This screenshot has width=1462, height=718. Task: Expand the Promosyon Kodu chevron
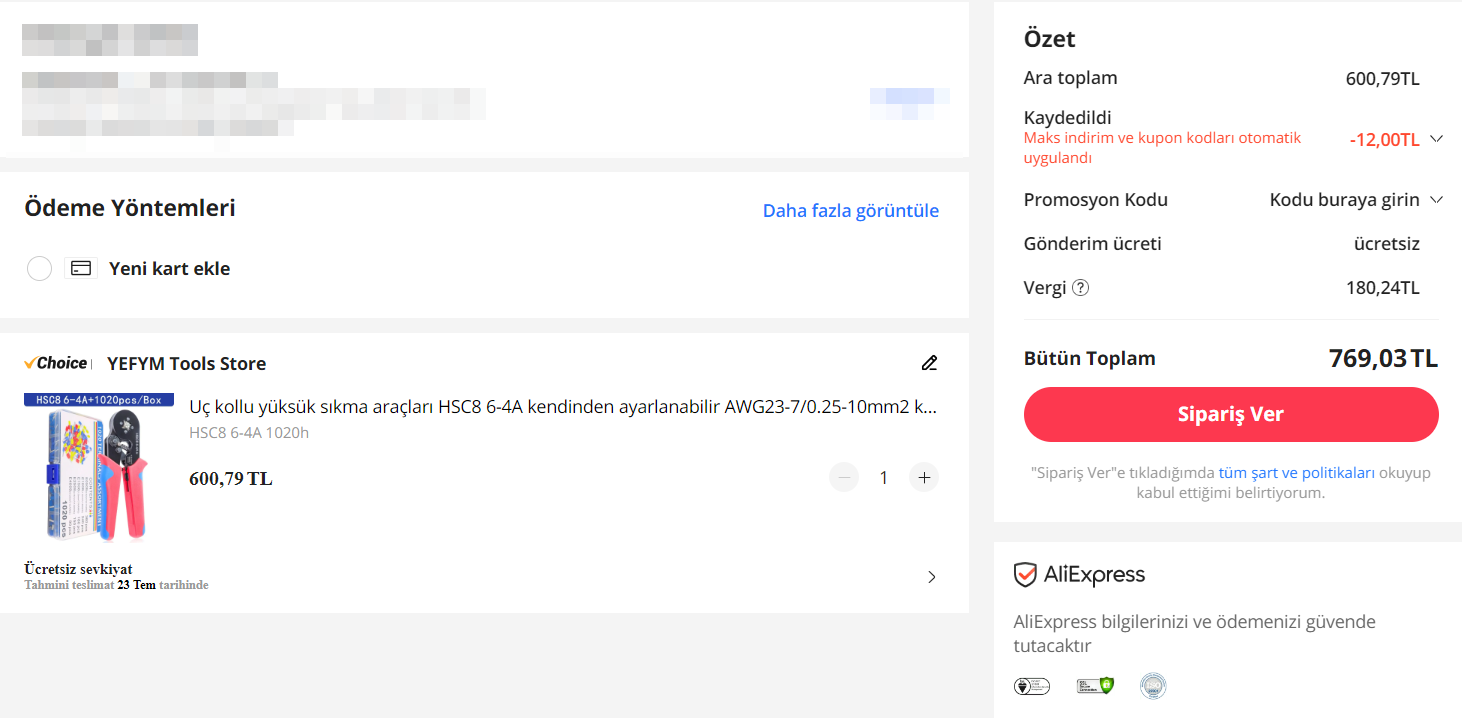pos(1437,200)
